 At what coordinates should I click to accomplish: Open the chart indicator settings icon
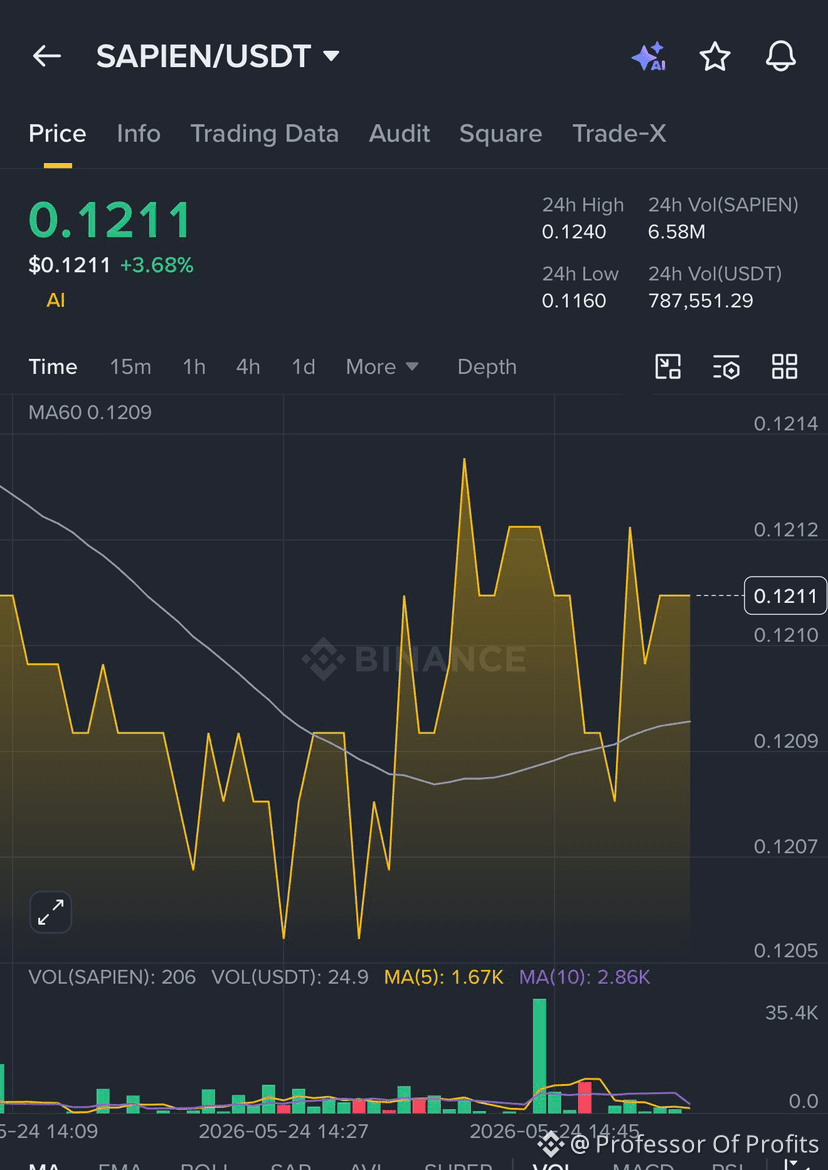[x=726, y=366]
